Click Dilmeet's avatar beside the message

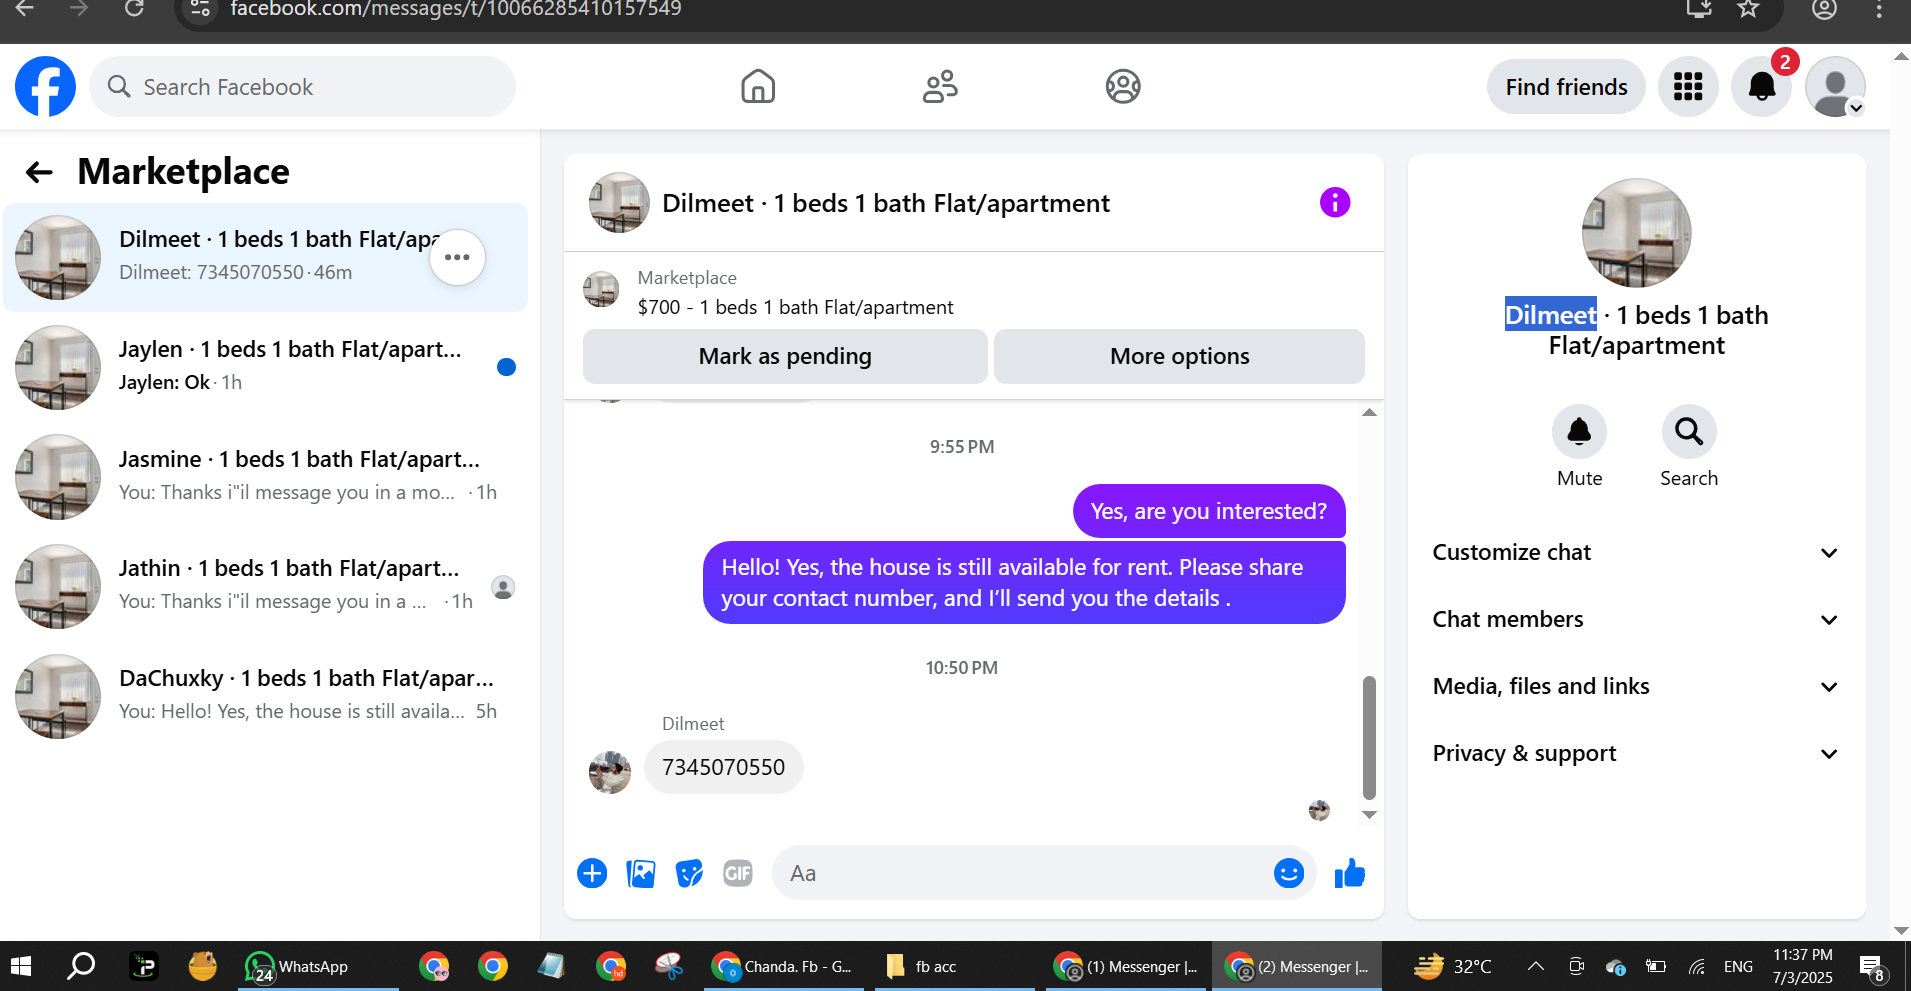point(610,773)
